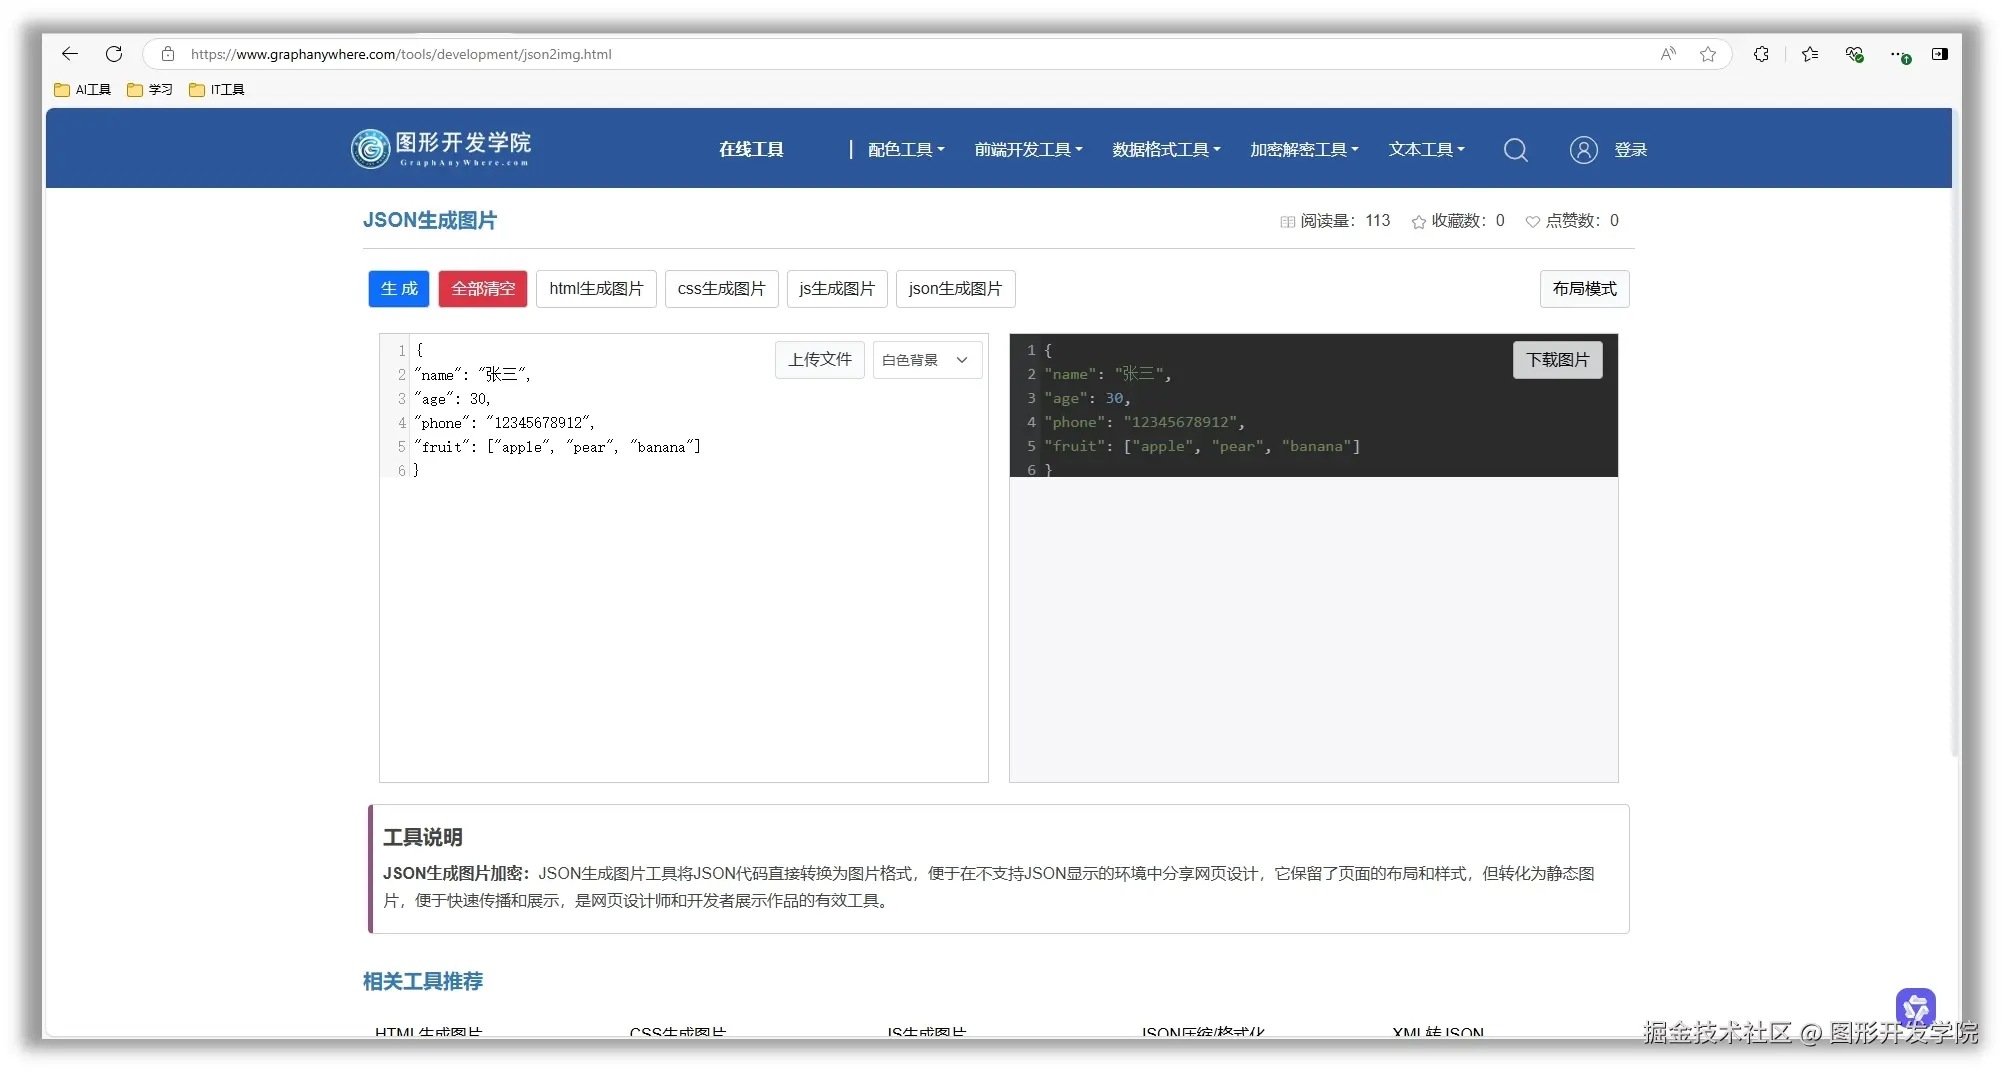The image size is (2006, 1074).
Task: Bookmark this page with the address bar star
Action: point(1708,54)
